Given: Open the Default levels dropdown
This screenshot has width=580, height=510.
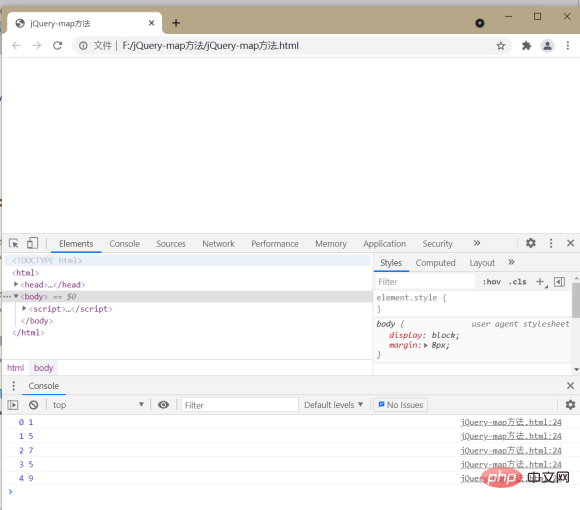Looking at the screenshot, I should click(x=333, y=405).
